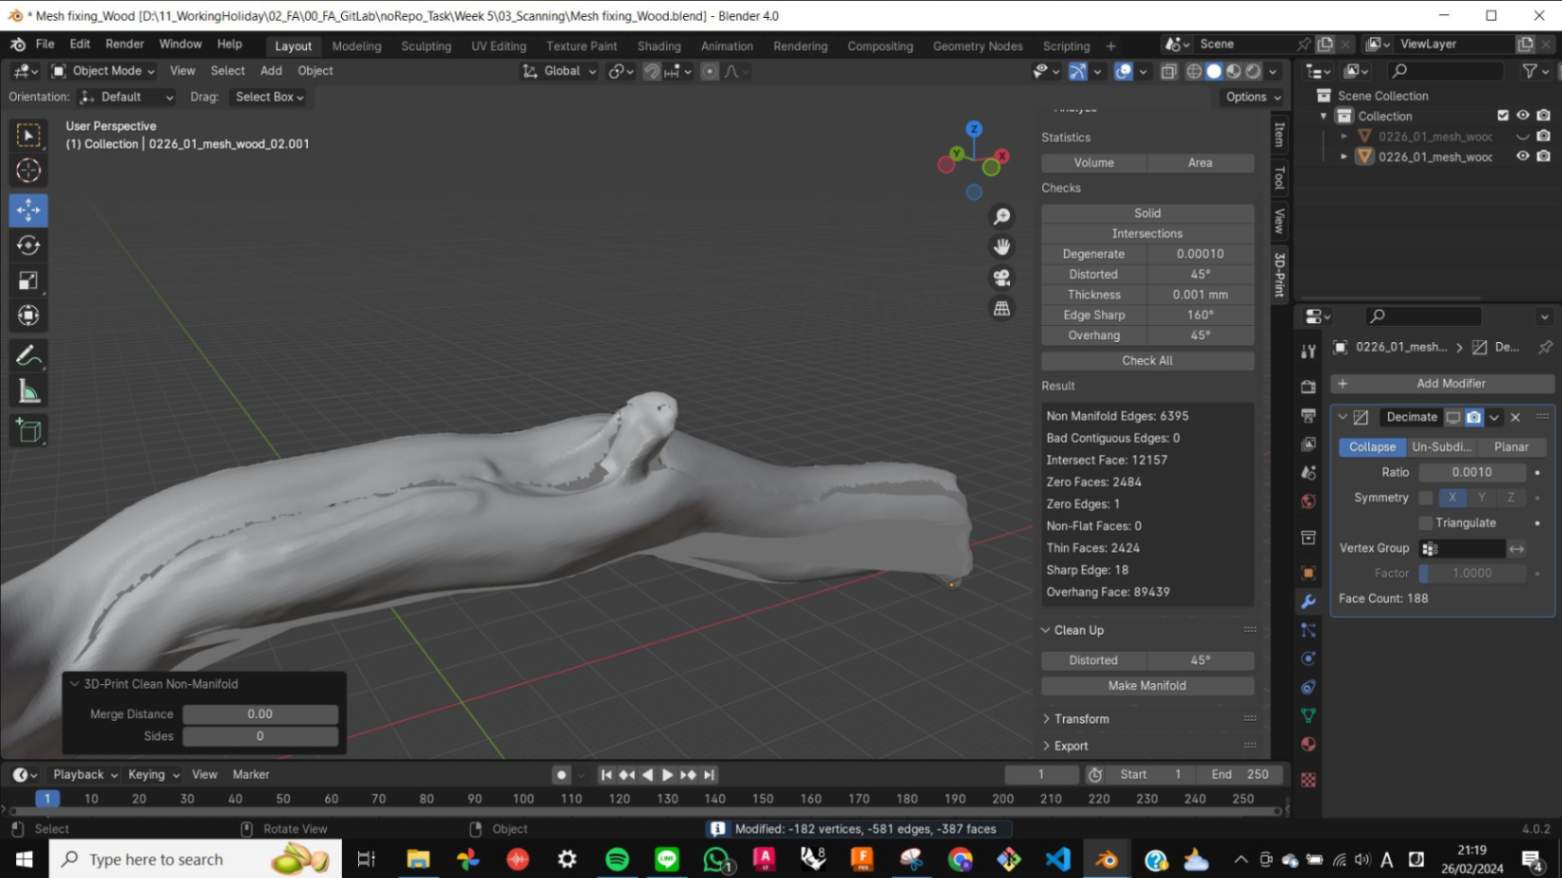The width and height of the screenshot is (1562, 878).
Task: Select the Transform tool
Action: coord(28,316)
